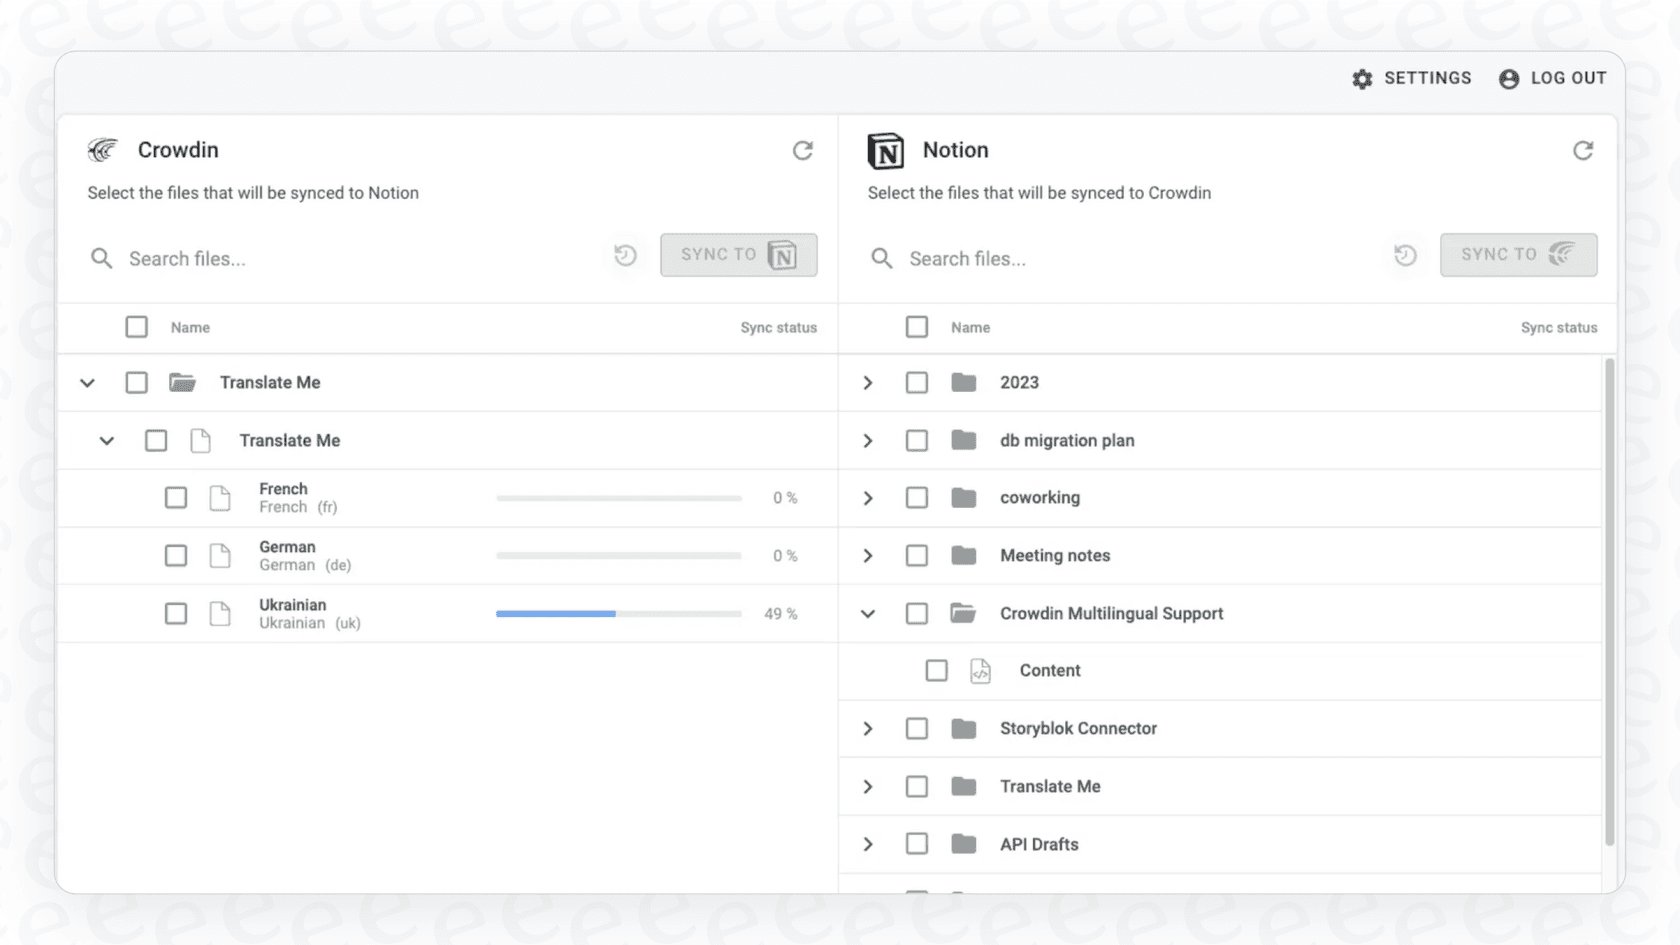
Task: Collapse the Crowdin Multilingual Support folder
Action: 866,613
